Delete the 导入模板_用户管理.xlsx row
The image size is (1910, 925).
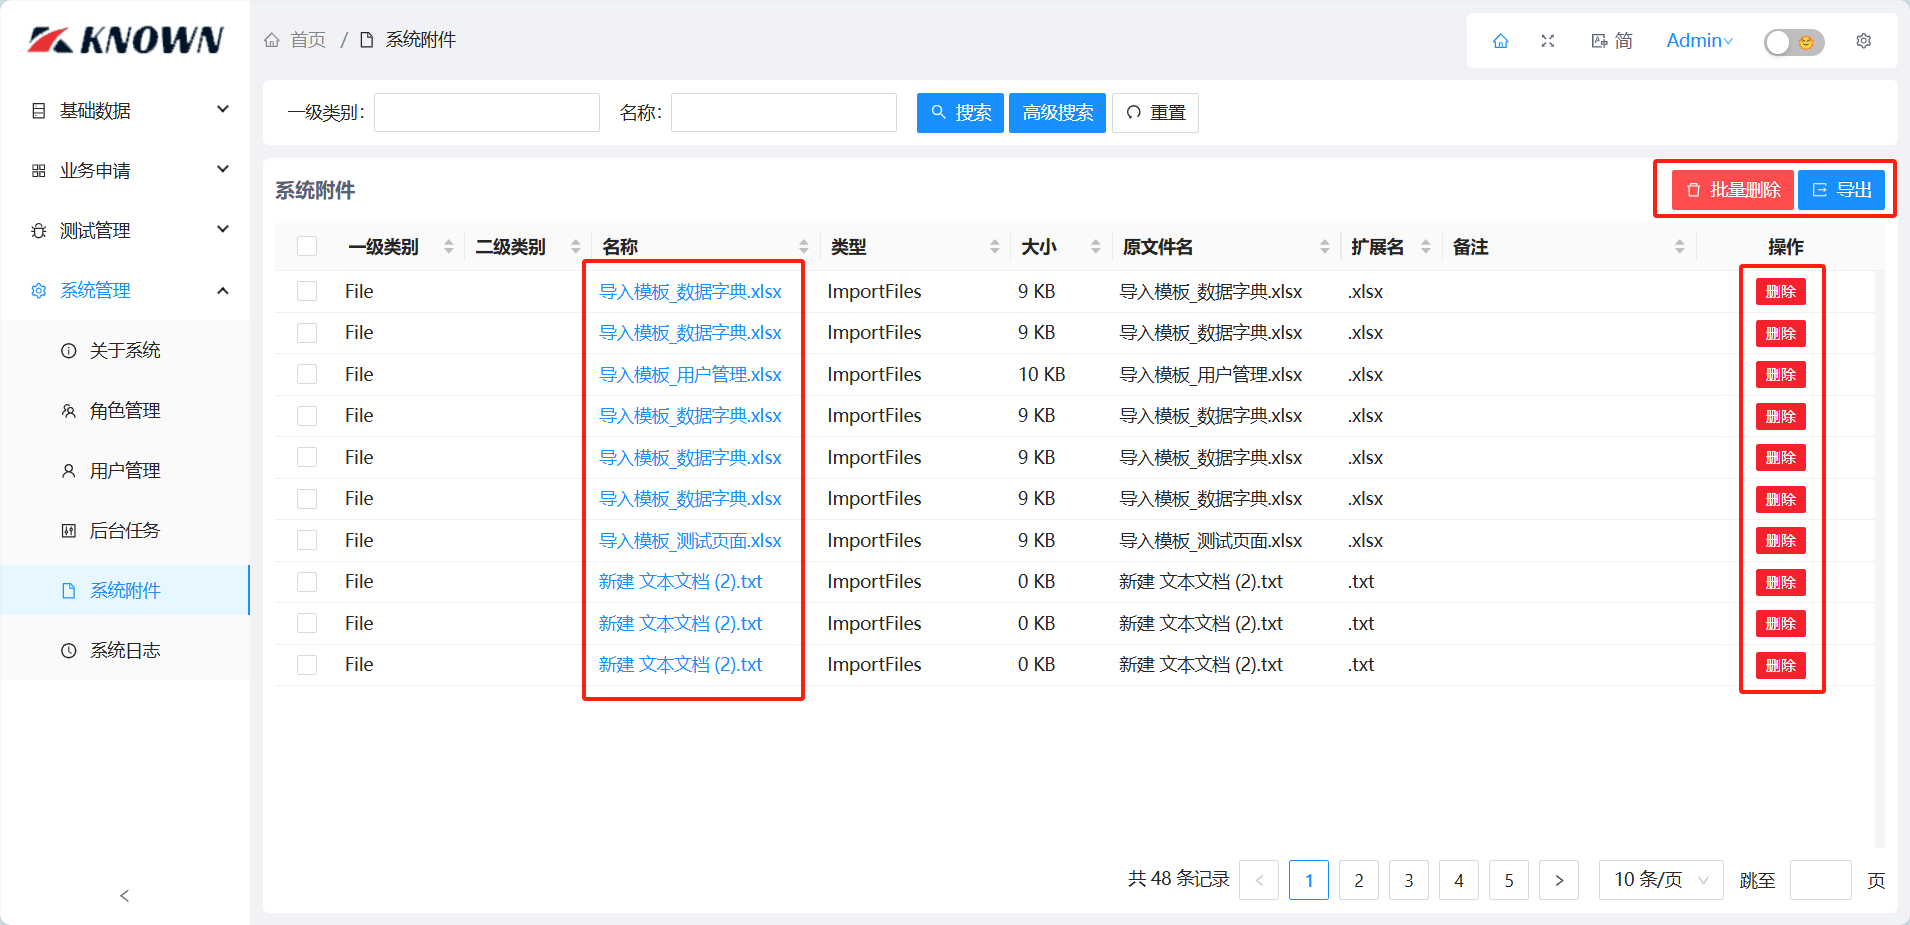tap(1780, 375)
